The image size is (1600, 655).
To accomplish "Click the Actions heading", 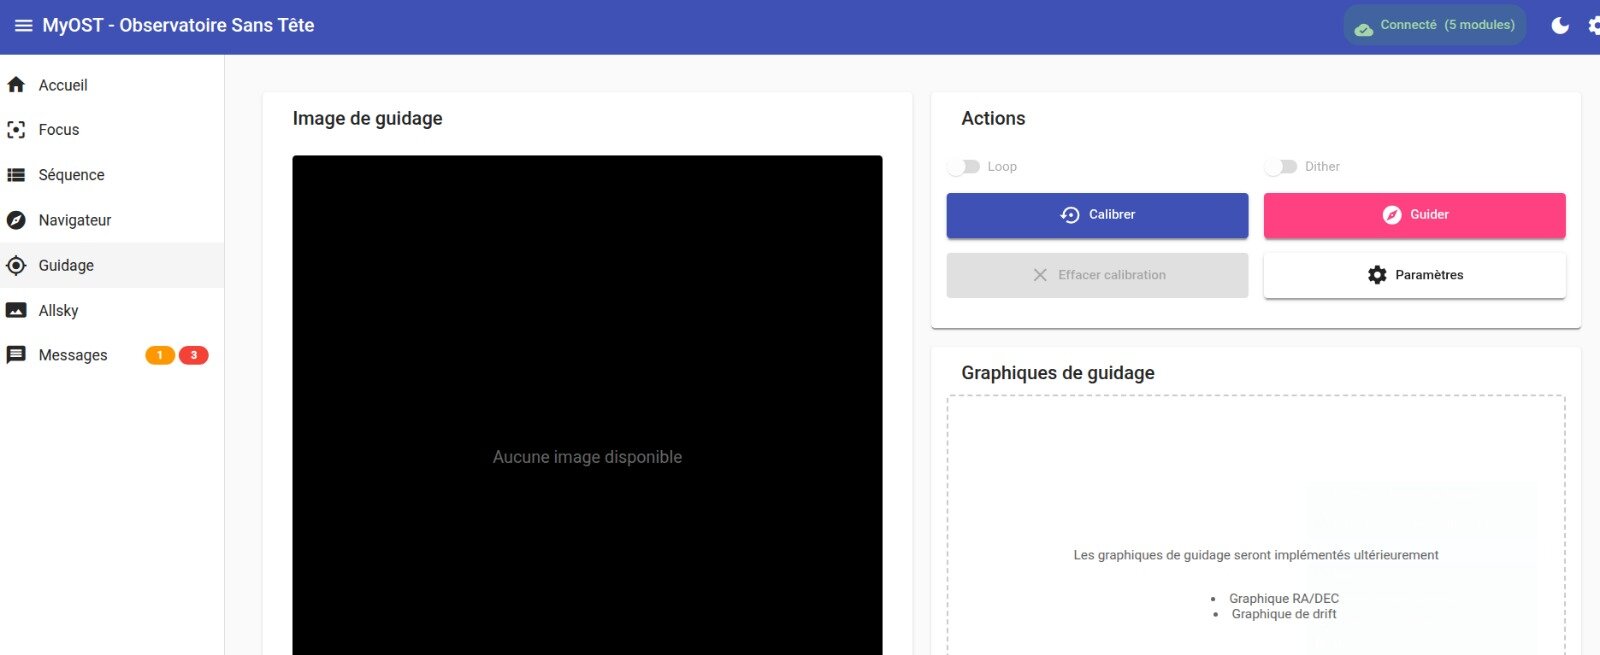I will tap(993, 118).
